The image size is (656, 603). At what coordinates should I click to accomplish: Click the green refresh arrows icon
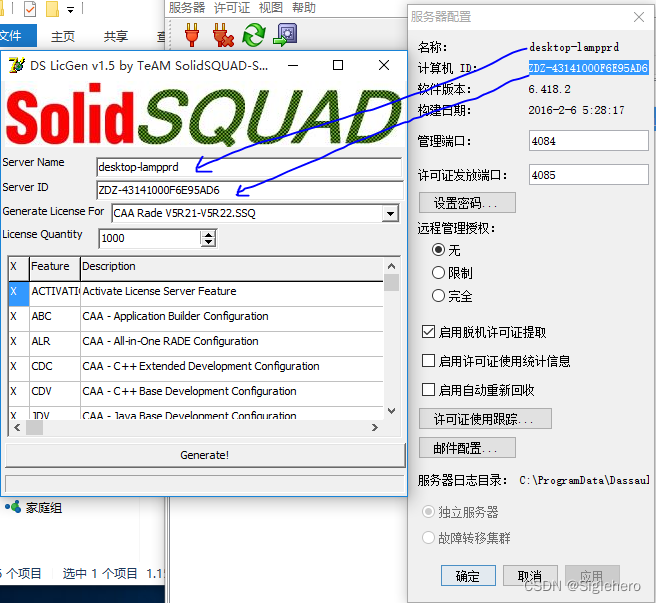coord(254,35)
